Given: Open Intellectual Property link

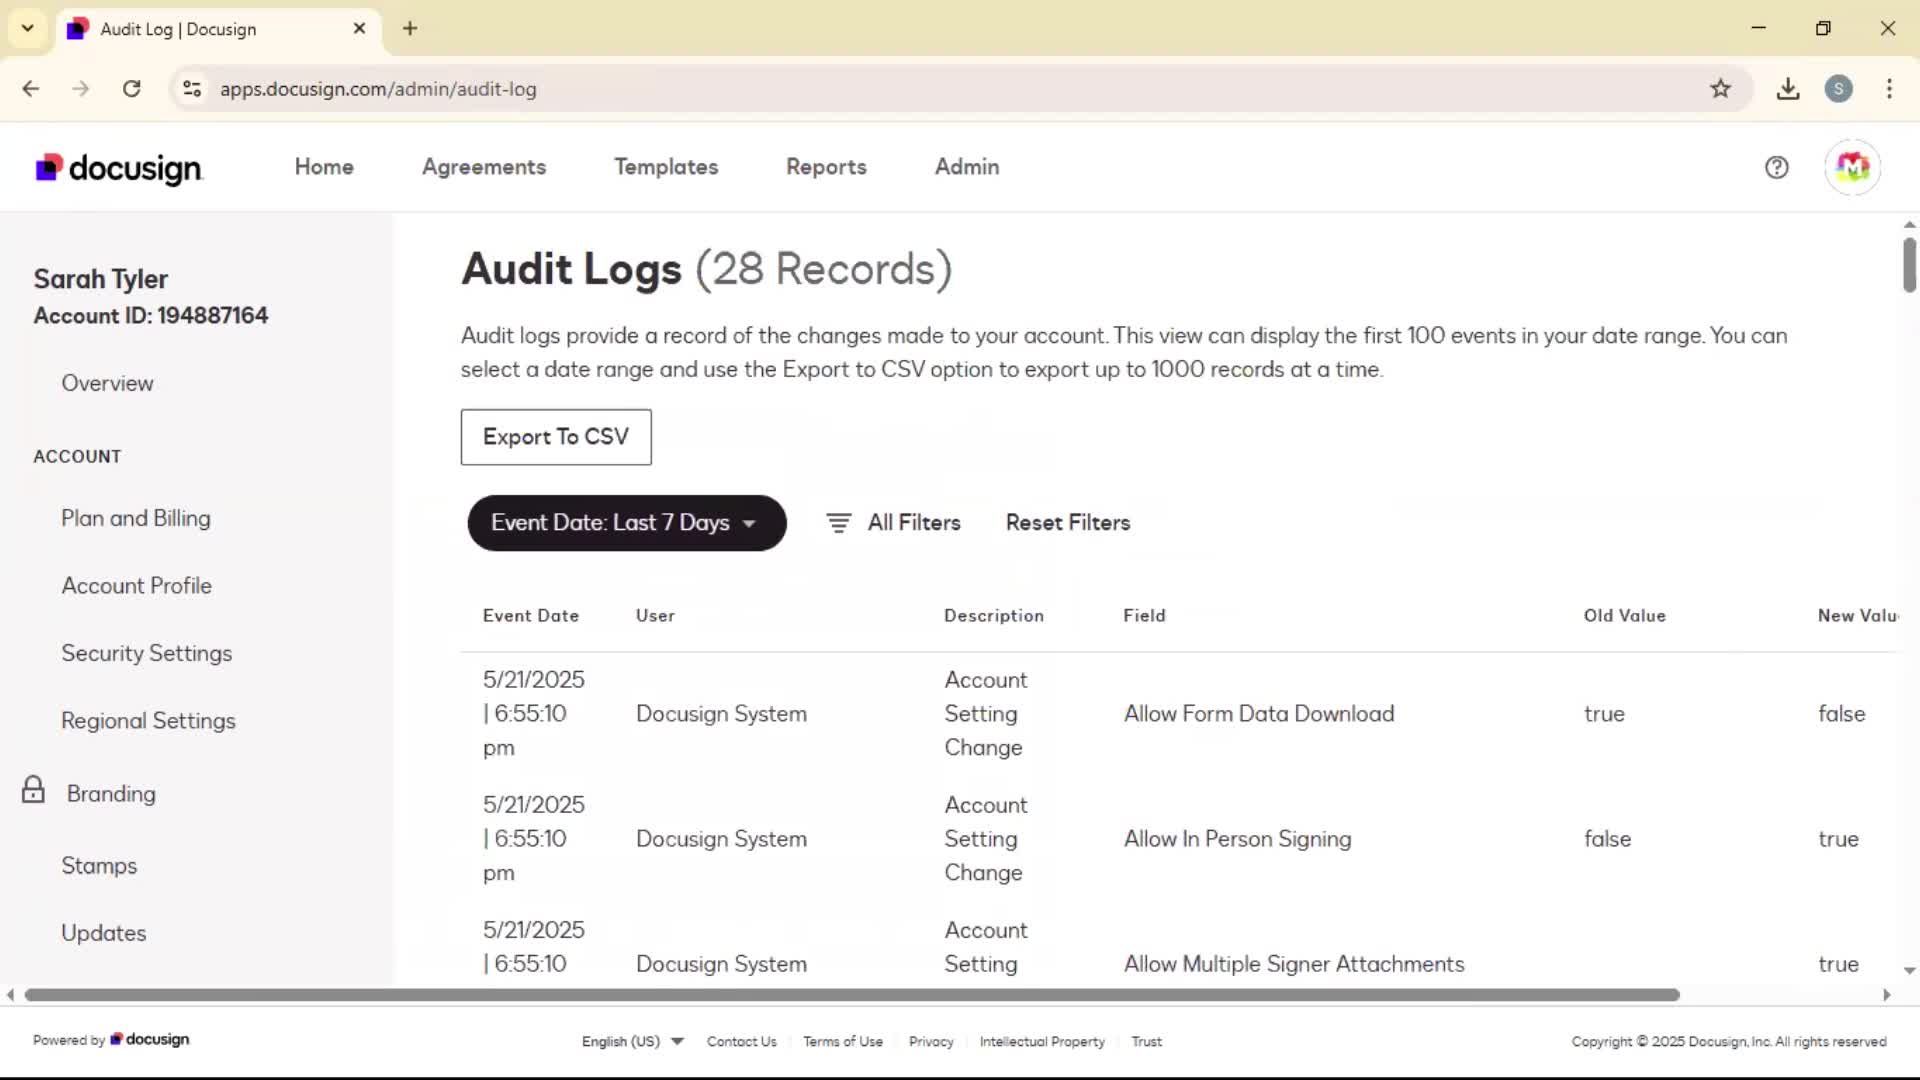Looking at the screenshot, I should click(x=1042, y=1041).
